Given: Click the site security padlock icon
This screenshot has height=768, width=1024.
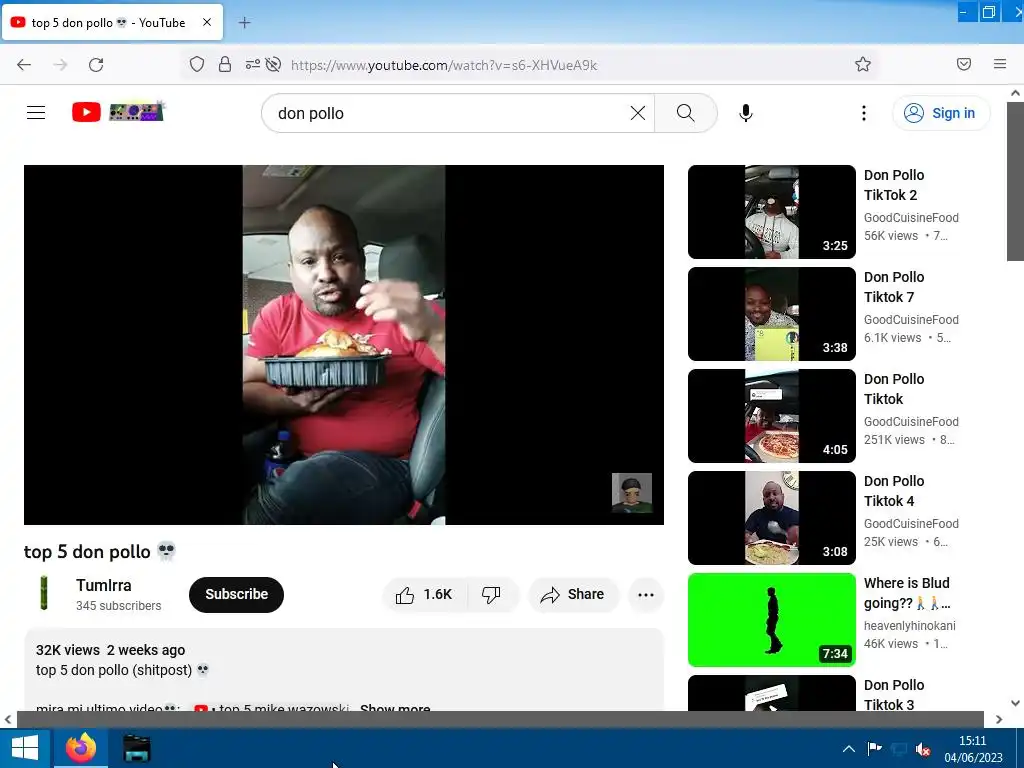Looking at the screenshot, I should pyautogui.click(x=225, y=64).
